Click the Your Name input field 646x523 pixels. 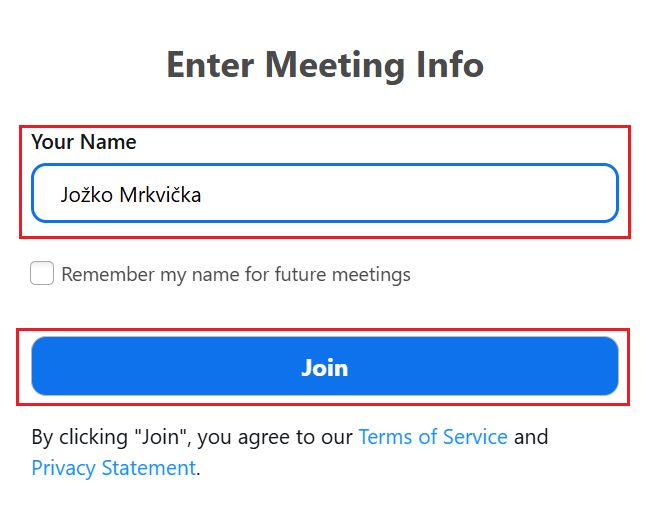325,193
